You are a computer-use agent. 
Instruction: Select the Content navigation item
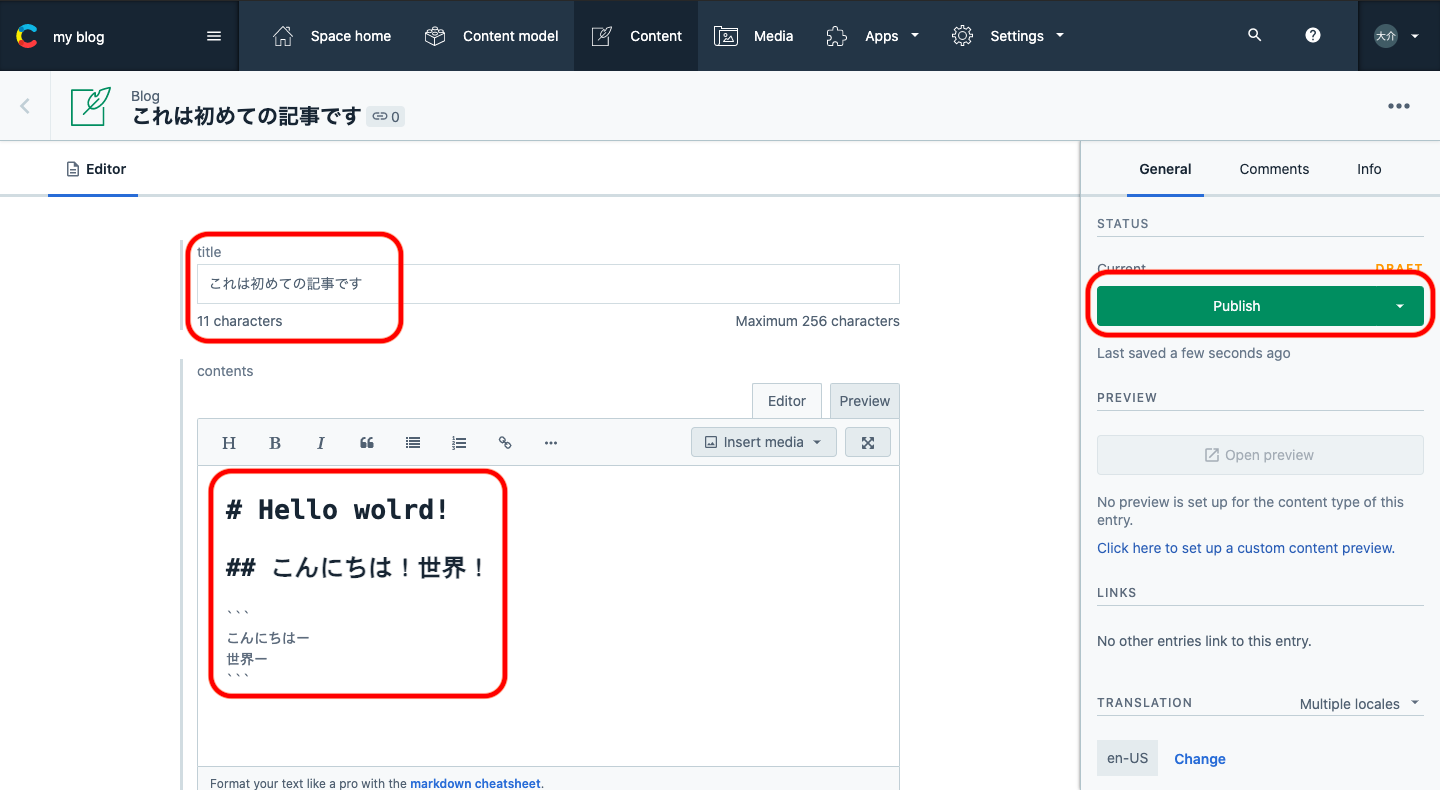point(636,36)
